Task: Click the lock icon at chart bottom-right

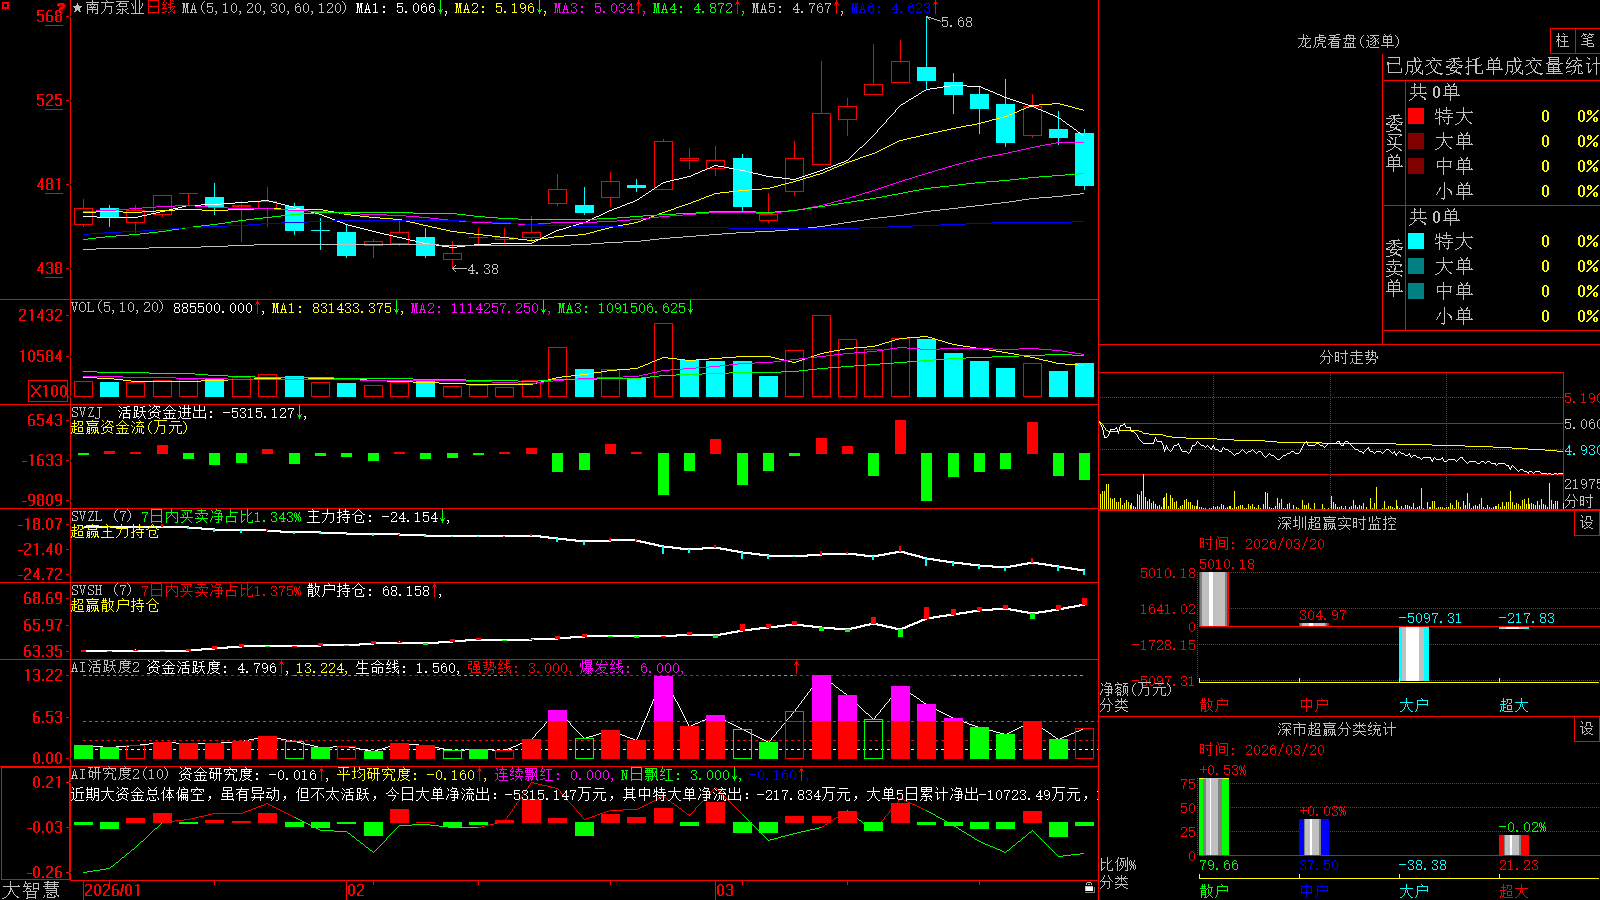Action: tap(1089, 888)
